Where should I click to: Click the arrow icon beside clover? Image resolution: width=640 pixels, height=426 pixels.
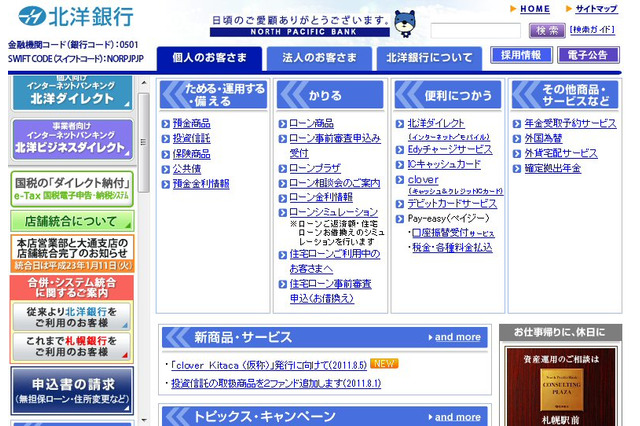point(400,180)
